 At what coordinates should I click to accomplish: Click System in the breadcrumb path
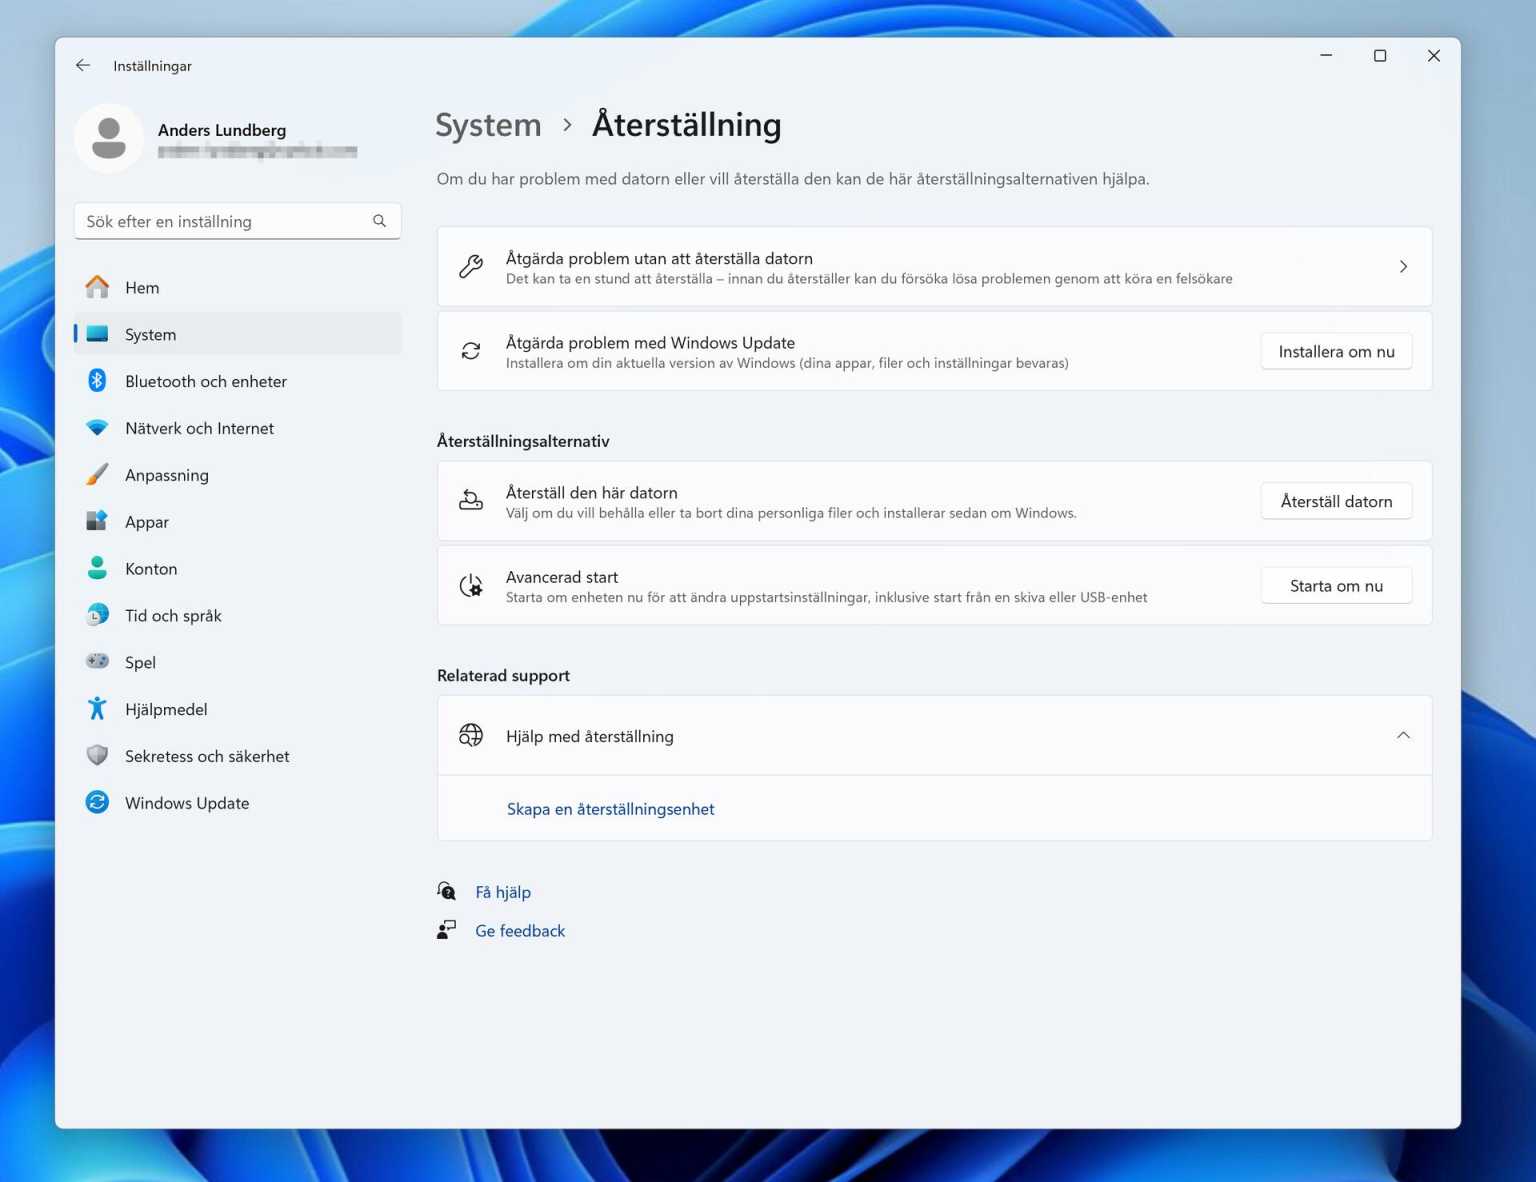coord(488,125)
